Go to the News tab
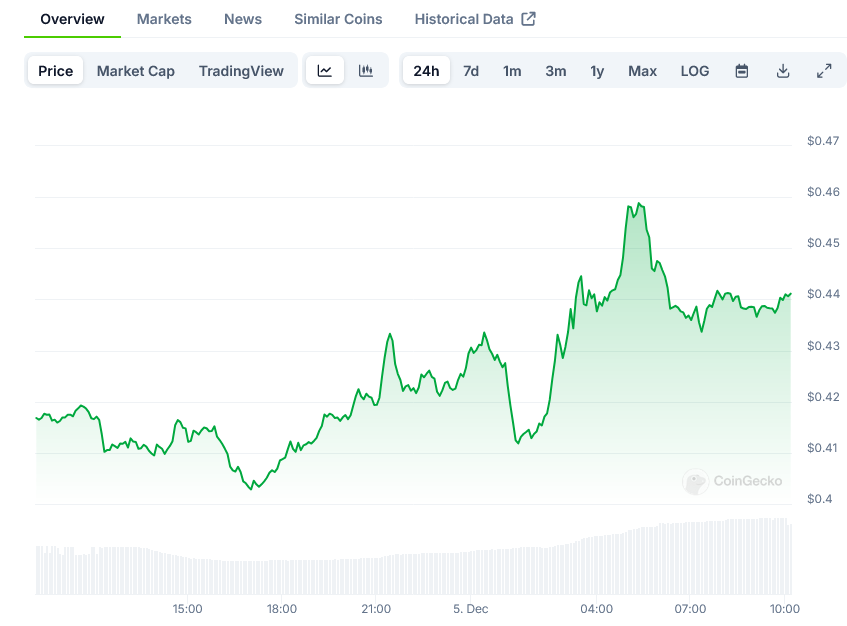The image size is (847, 626). [x=243, y=19]
